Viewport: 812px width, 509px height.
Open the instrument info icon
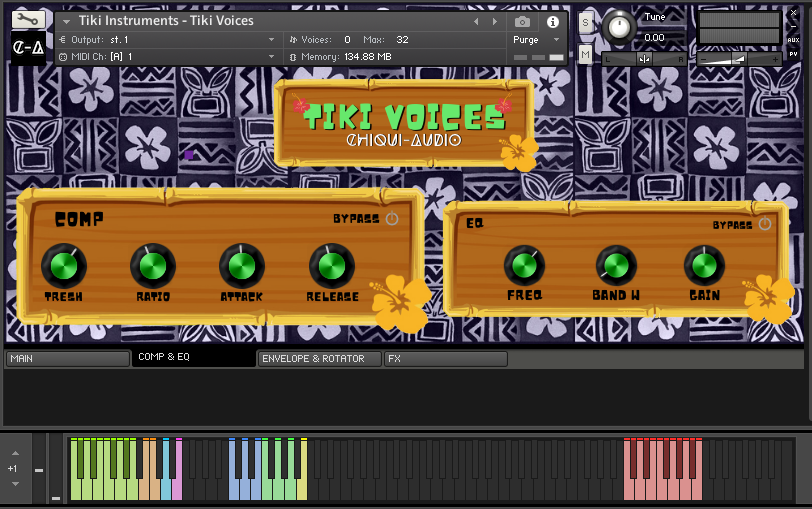(x=552, y=21)
